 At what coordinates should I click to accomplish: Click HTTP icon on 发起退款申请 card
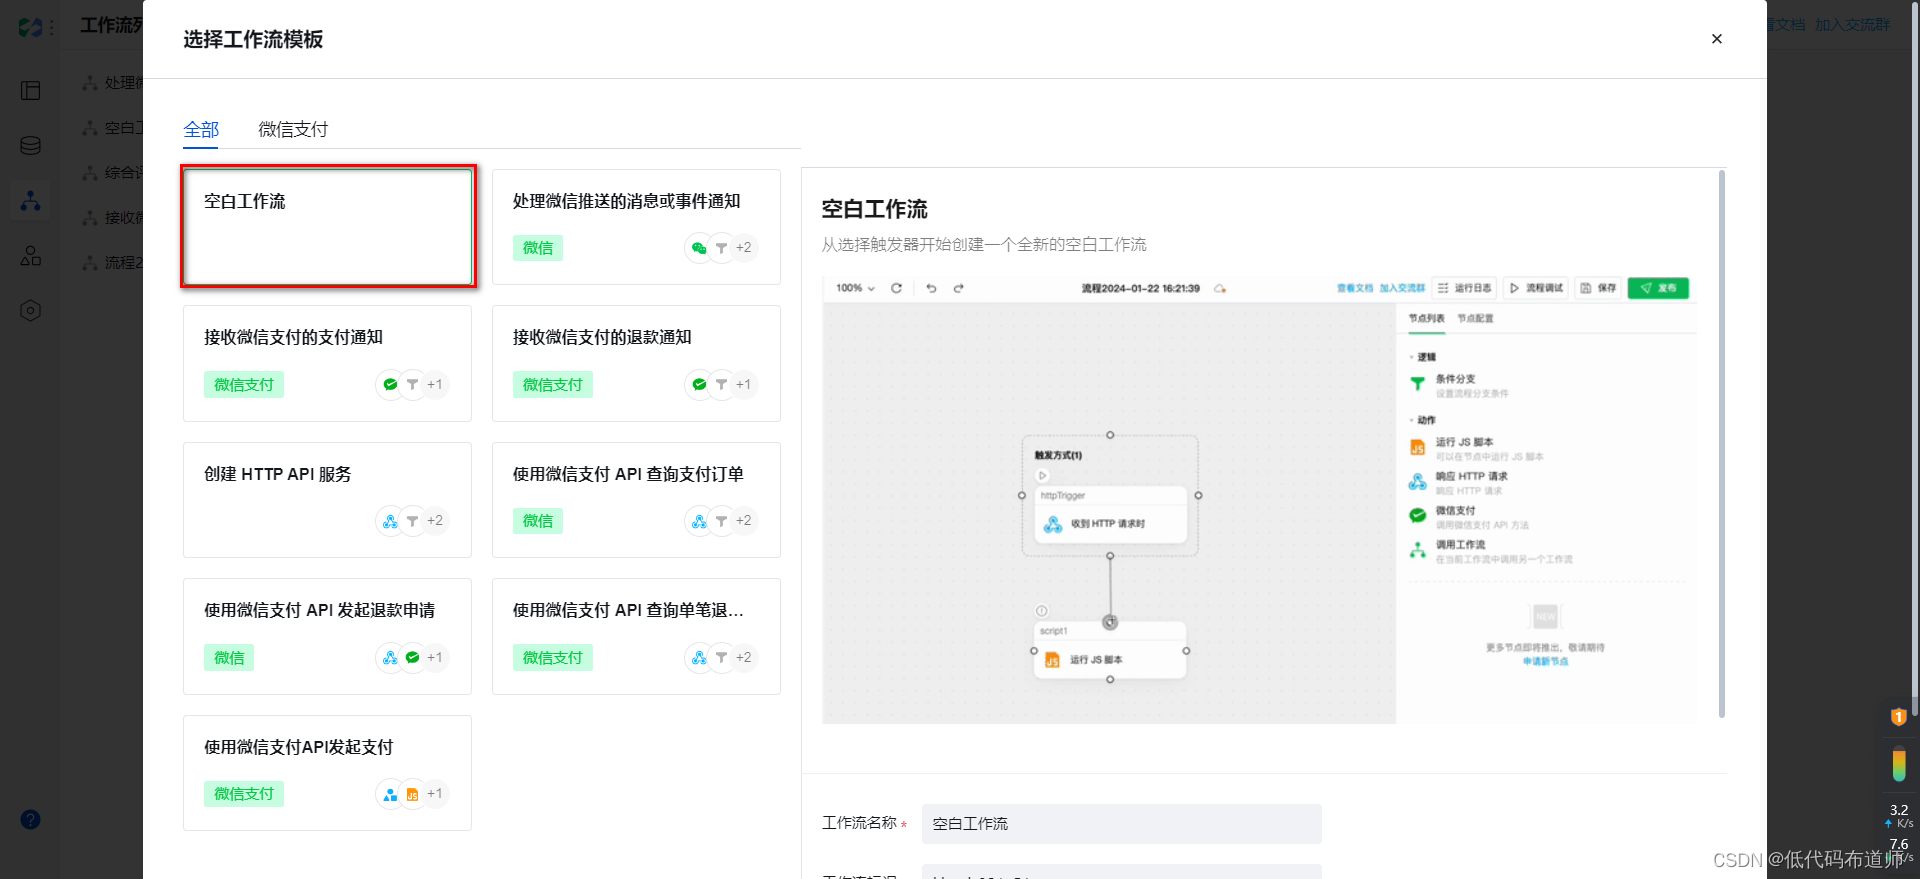(390, 658)
